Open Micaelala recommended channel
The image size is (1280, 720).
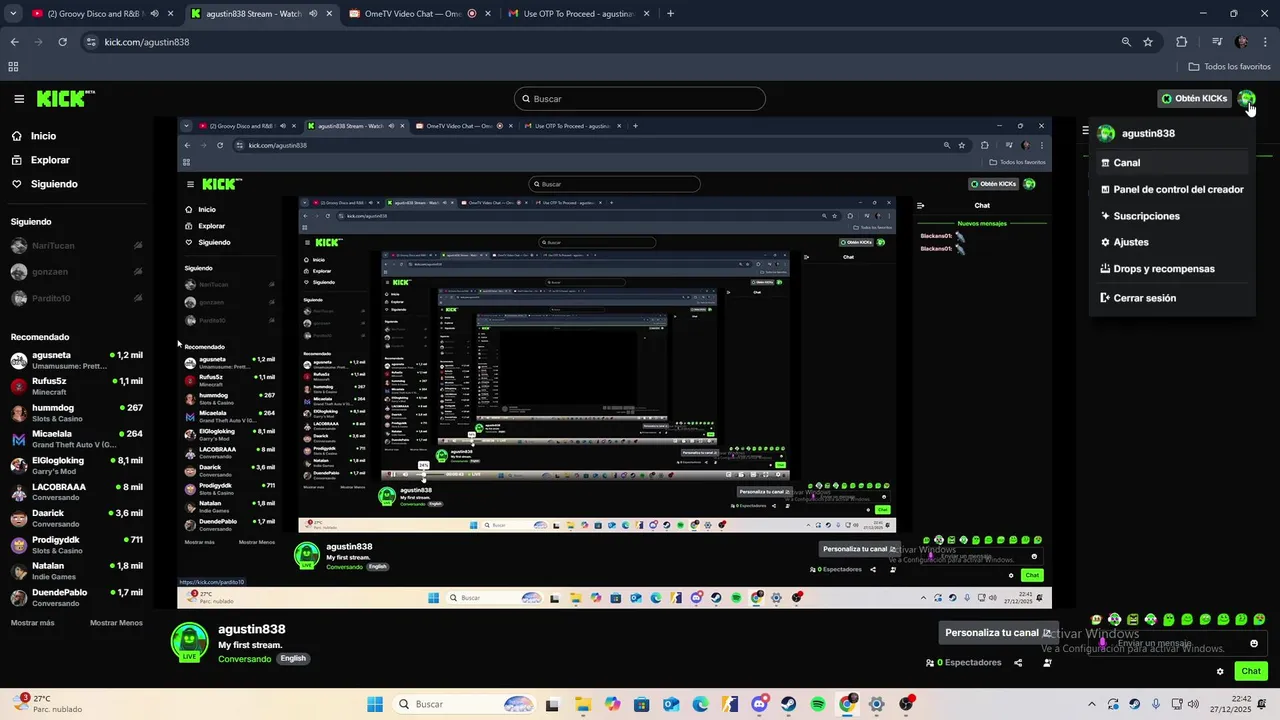click(77, 439)
